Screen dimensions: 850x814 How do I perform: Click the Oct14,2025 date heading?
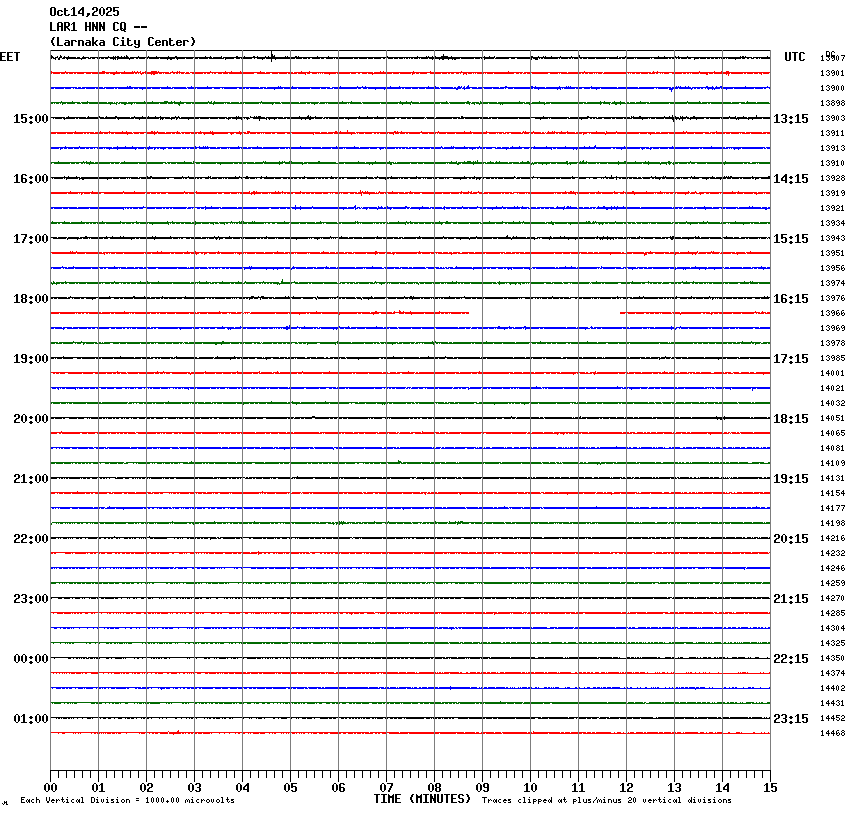[x=84, y=12]
